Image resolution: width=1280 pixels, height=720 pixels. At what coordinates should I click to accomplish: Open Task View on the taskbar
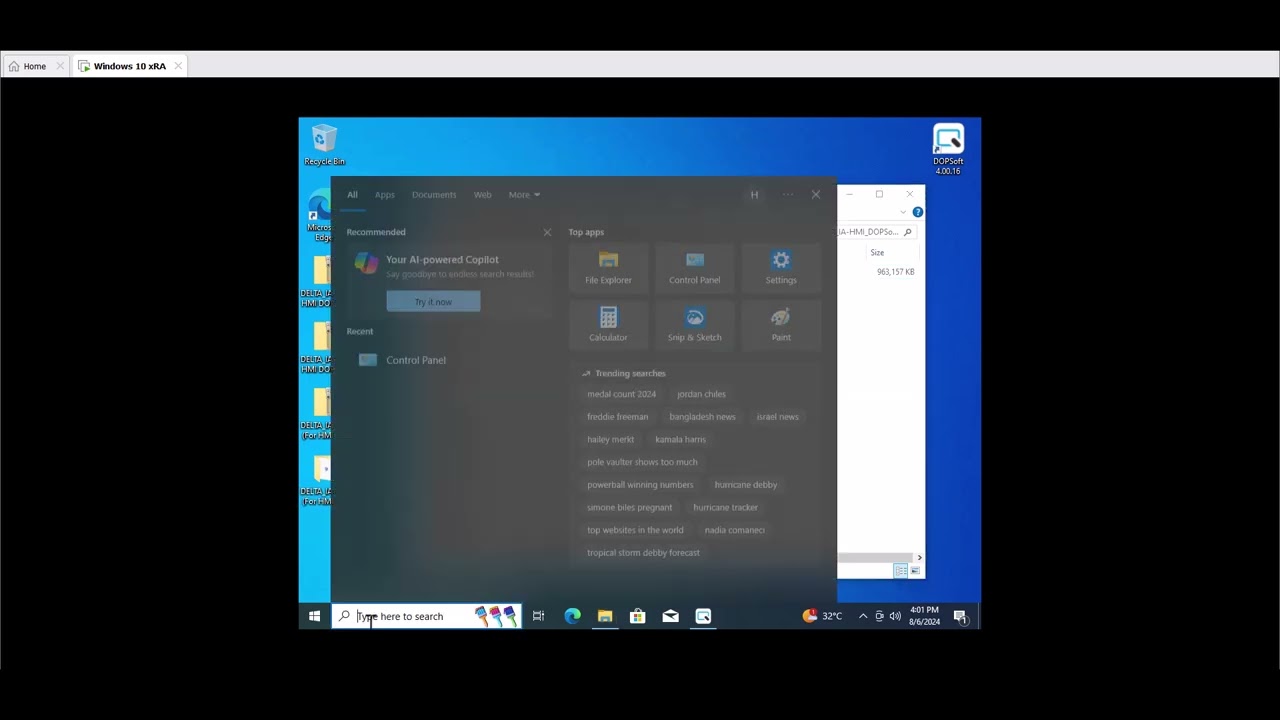[538, 616]
